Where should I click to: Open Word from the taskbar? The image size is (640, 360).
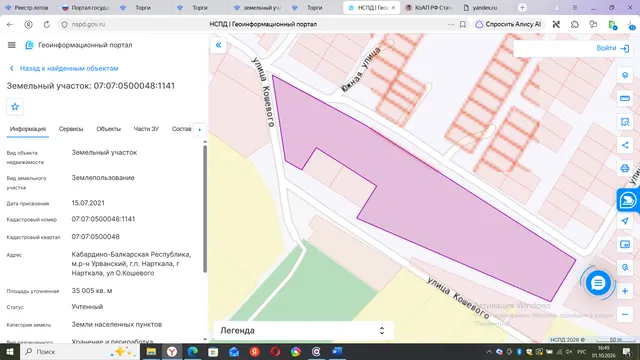337,351
